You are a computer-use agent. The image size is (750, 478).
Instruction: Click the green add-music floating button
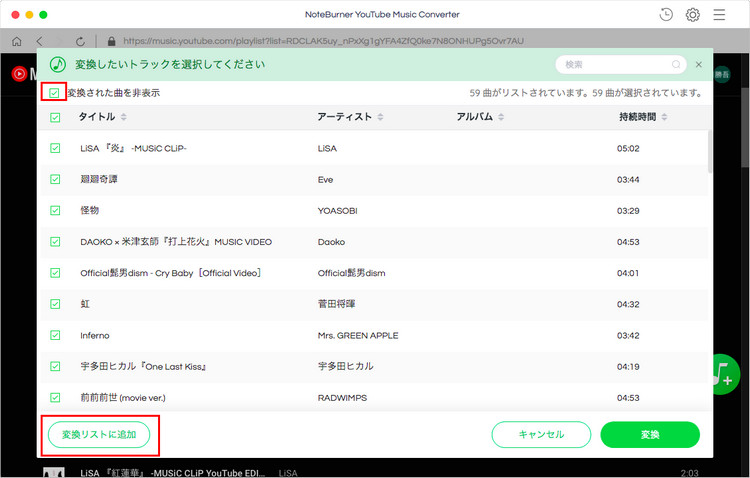726,374
